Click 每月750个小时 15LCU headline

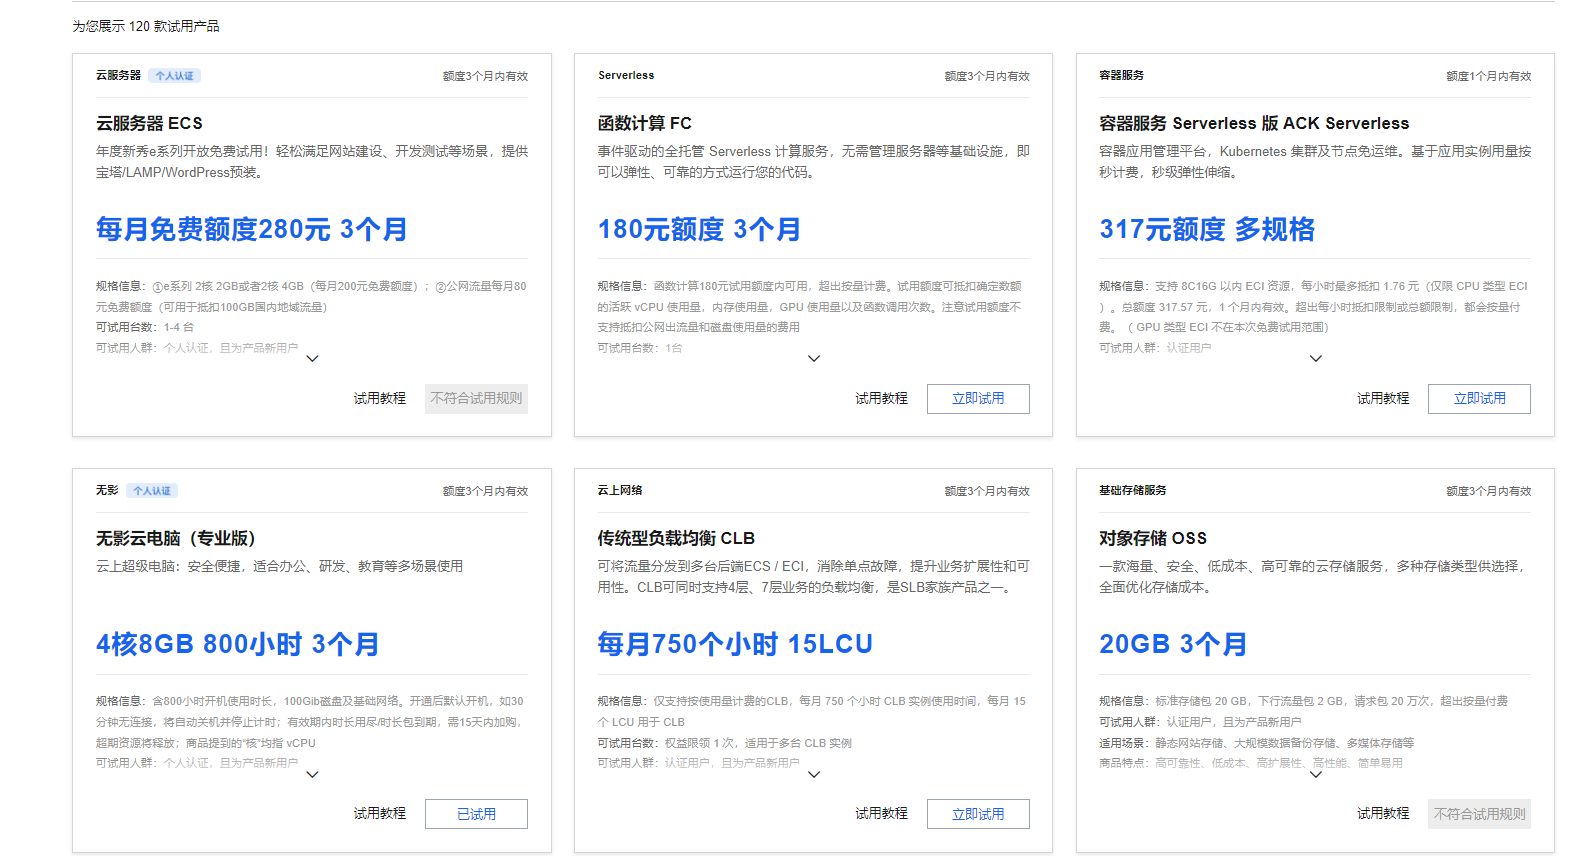(735, 644)
